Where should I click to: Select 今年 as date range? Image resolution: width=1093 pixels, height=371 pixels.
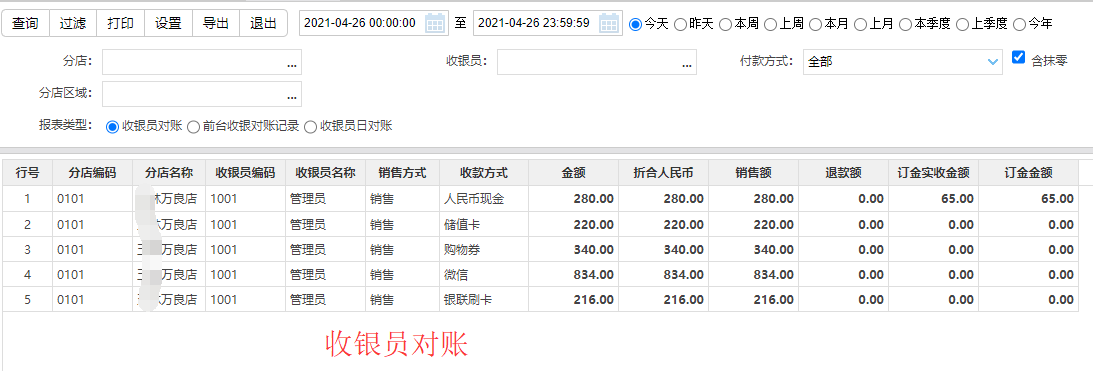(x=1019, y=24)
